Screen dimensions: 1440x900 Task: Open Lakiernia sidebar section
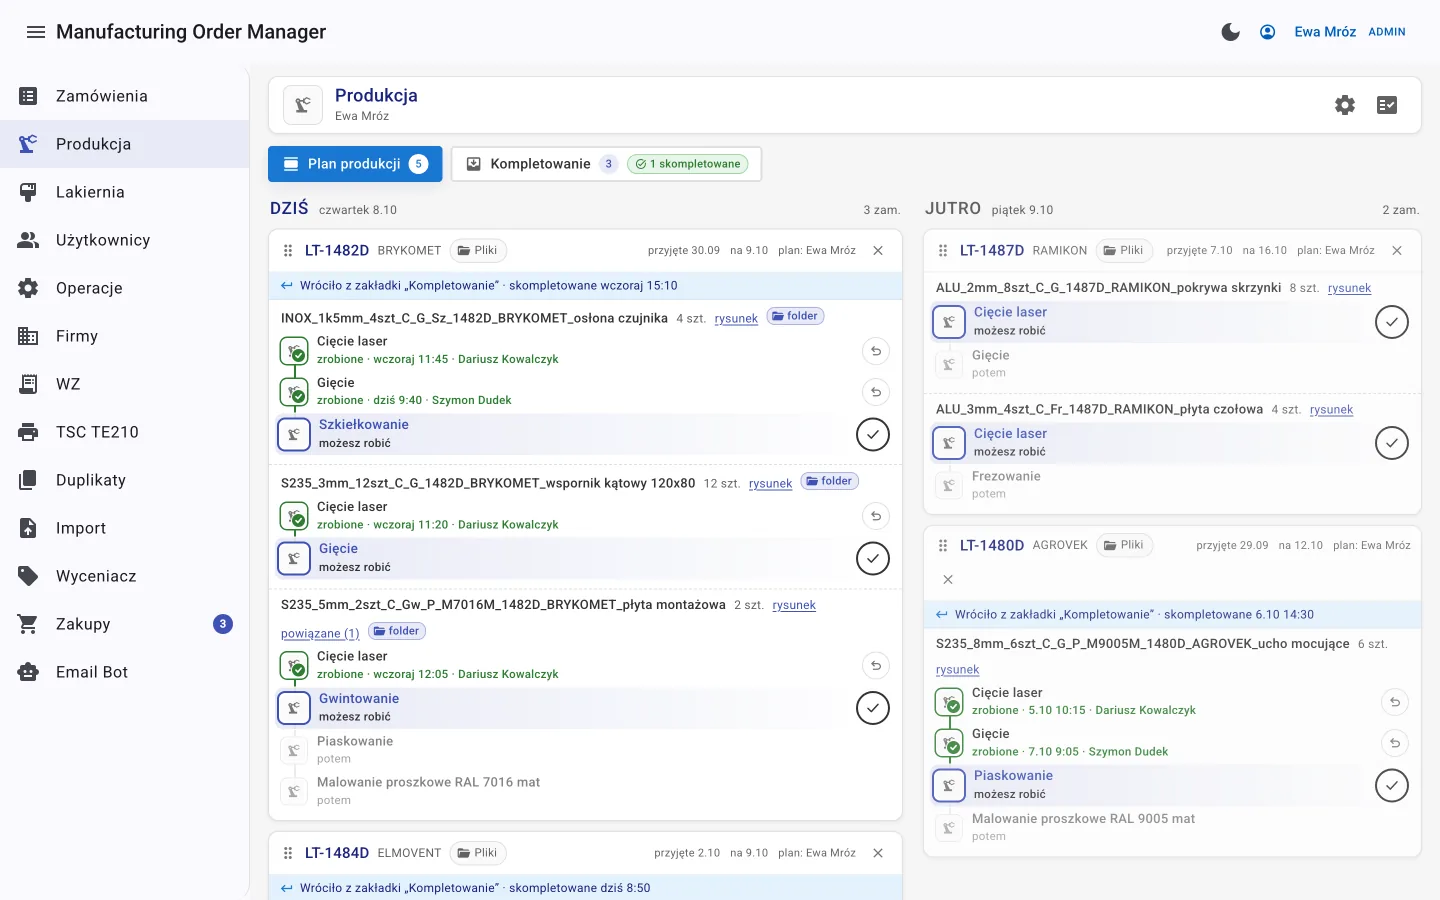click(124, 192)
